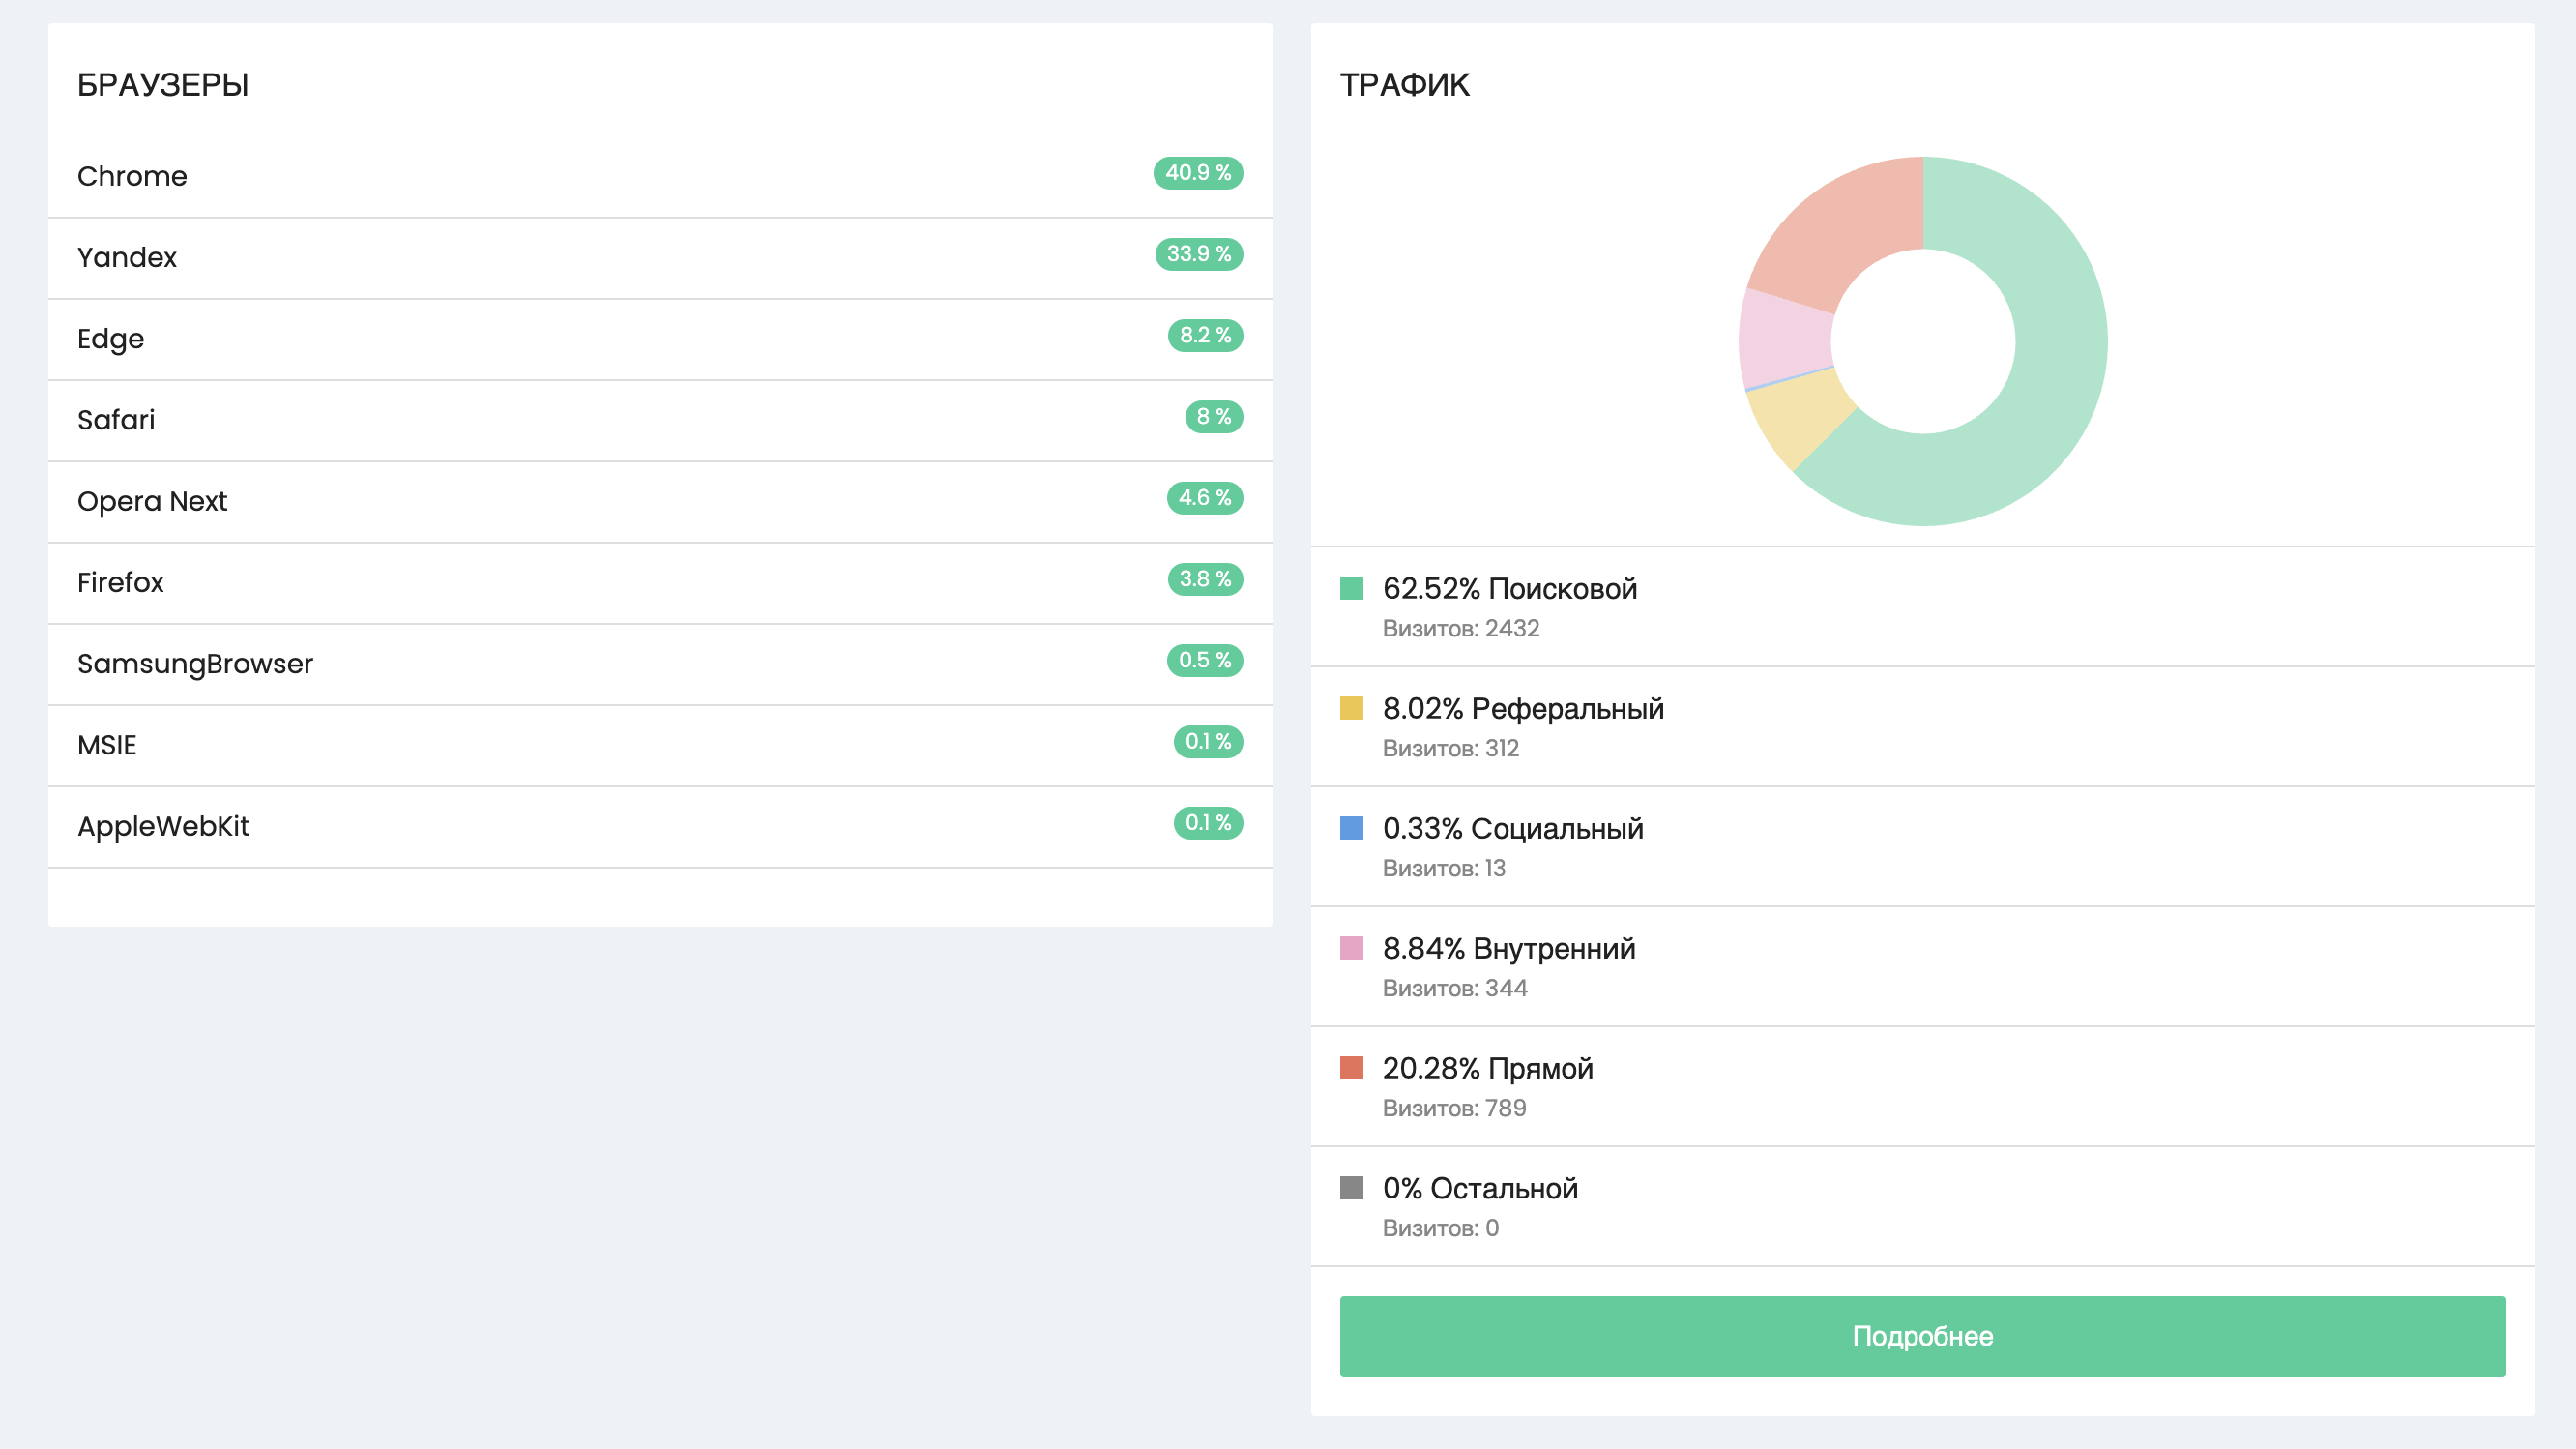The width and height of the screenshot is (2576, 1449).
Task: Click the SamsungBrowser row label
Action: [x=195, y=664]
